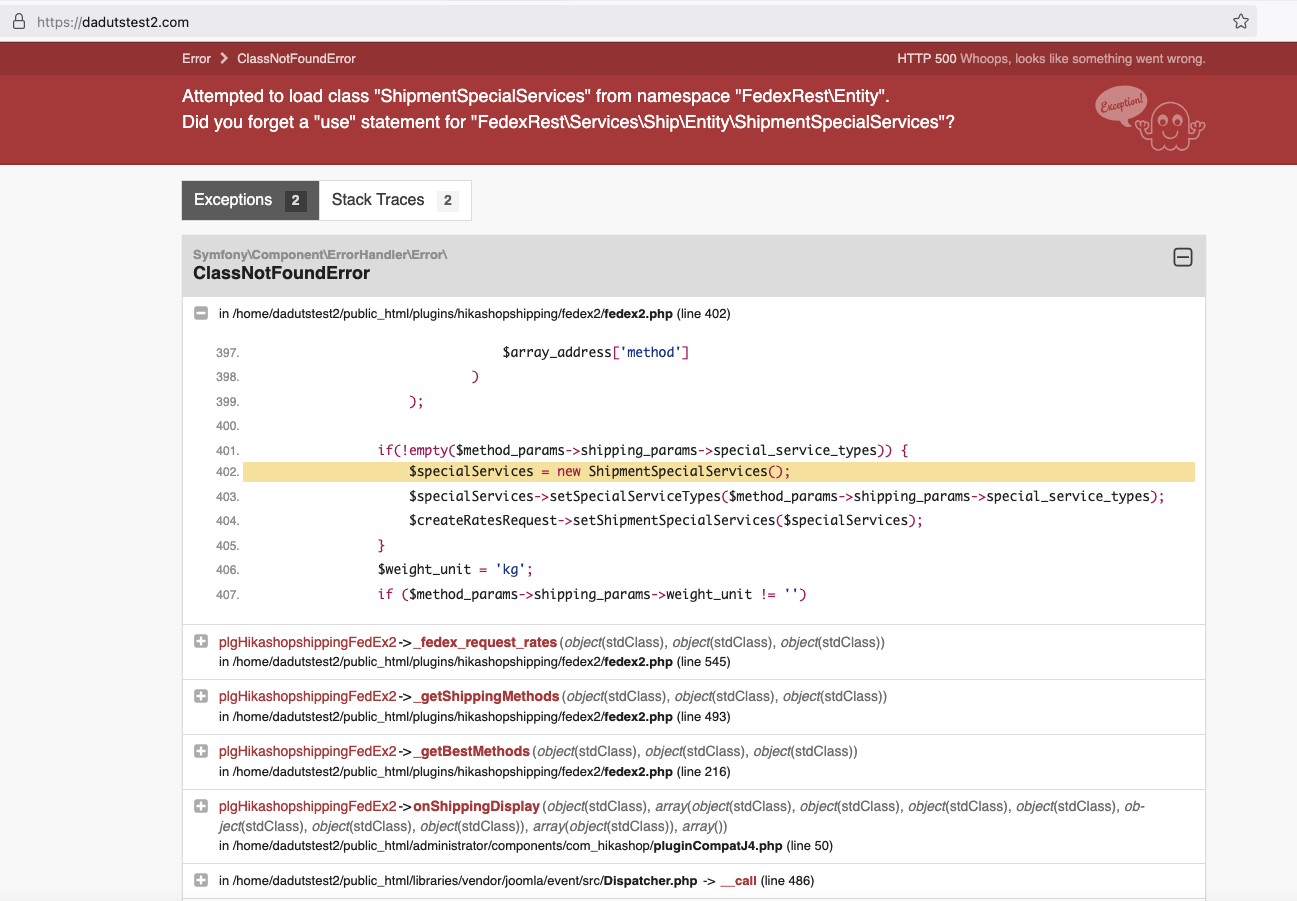Expand the _getBestMethods trace entry
The height and width of the screenshot is (901, 1297).
[201, 750]
